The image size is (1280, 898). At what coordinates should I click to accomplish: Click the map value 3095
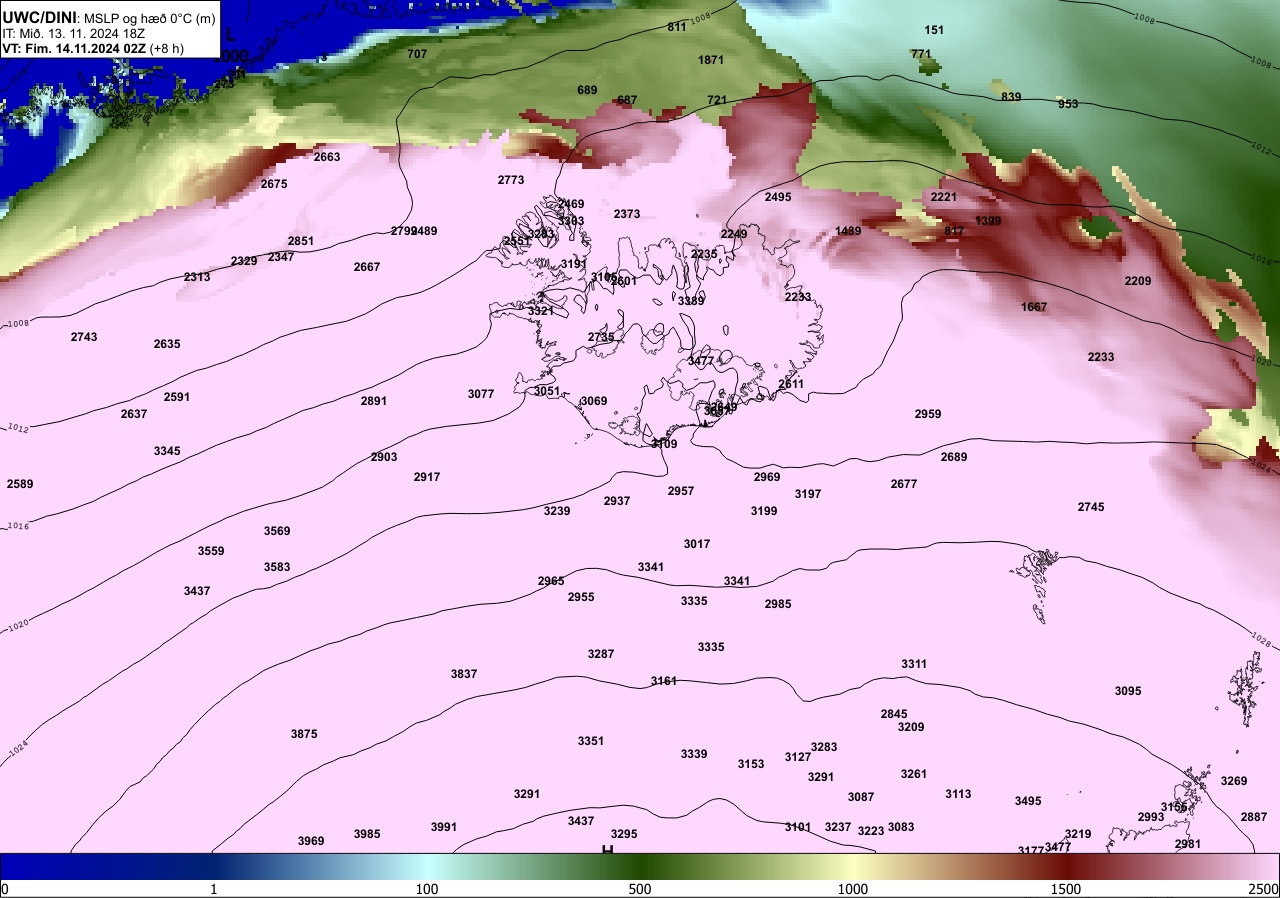1128,691
